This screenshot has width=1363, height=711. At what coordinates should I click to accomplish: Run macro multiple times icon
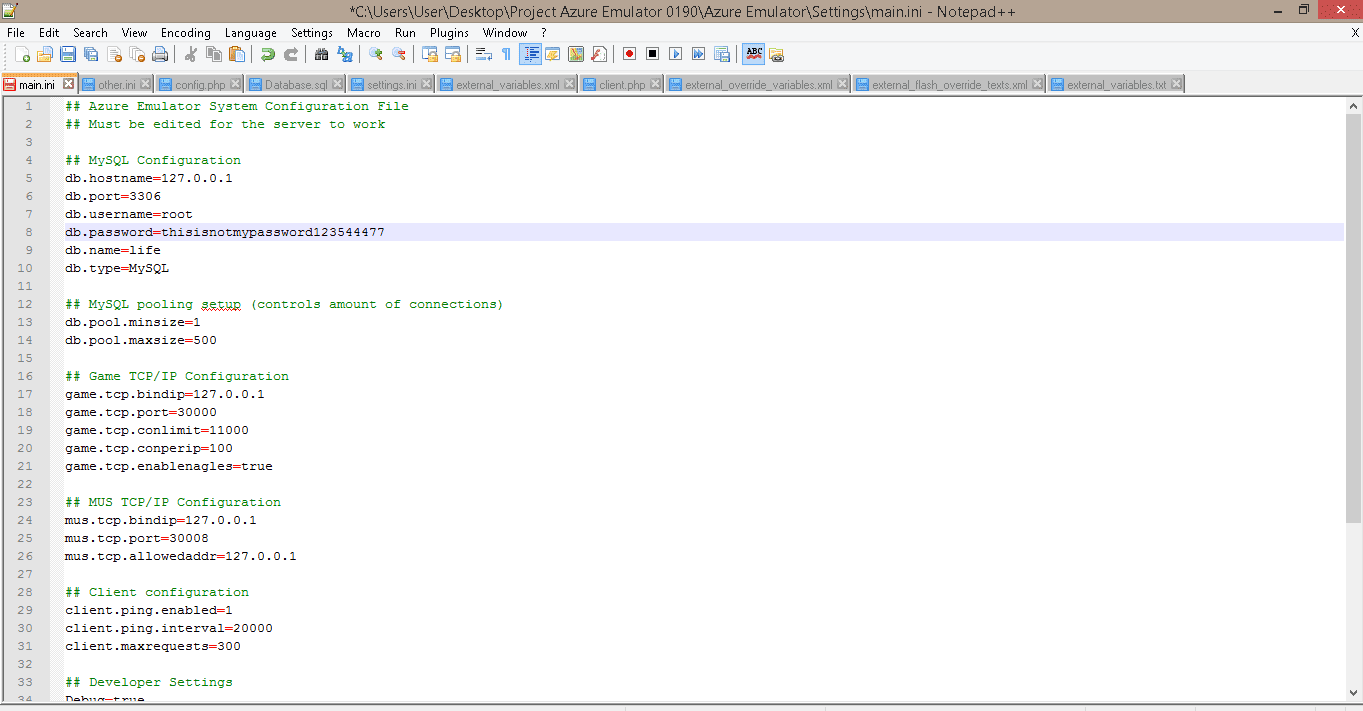click(x=698, y=54)
